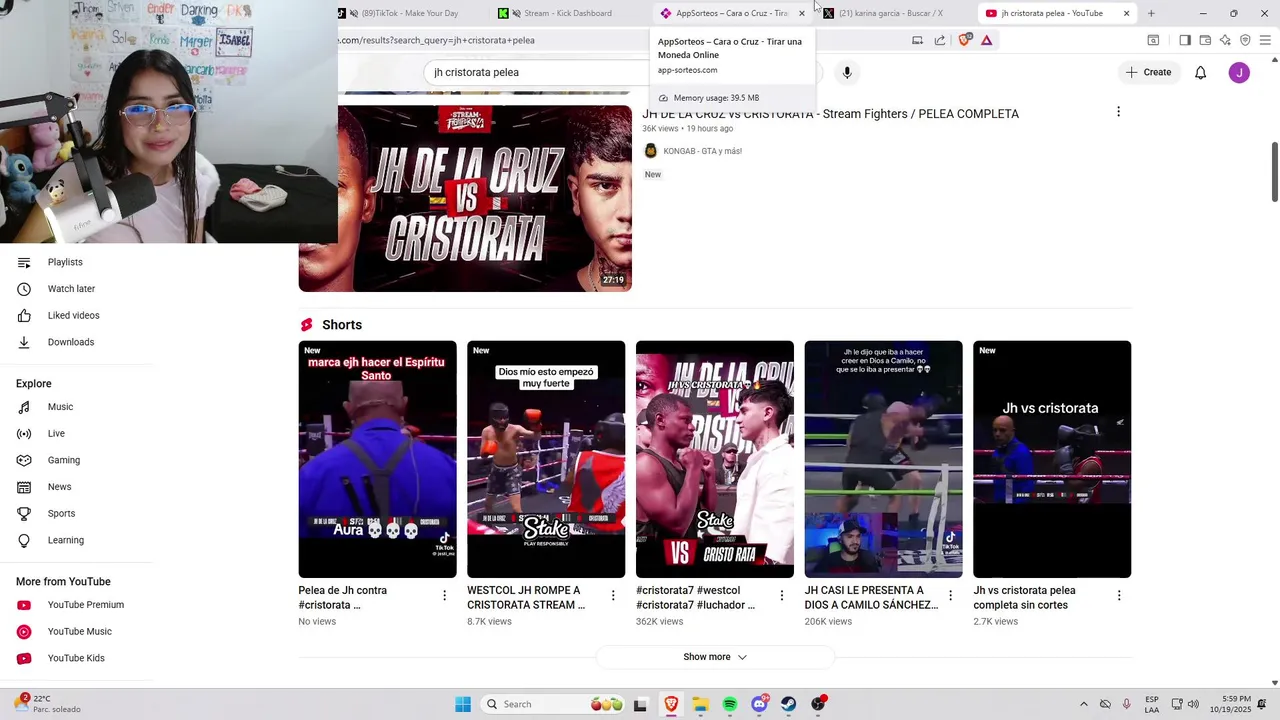The width and height of the screenshot is (1280, 720).
Task: Open options menu for #cristorata7 #westcol short
Action: 781,596
